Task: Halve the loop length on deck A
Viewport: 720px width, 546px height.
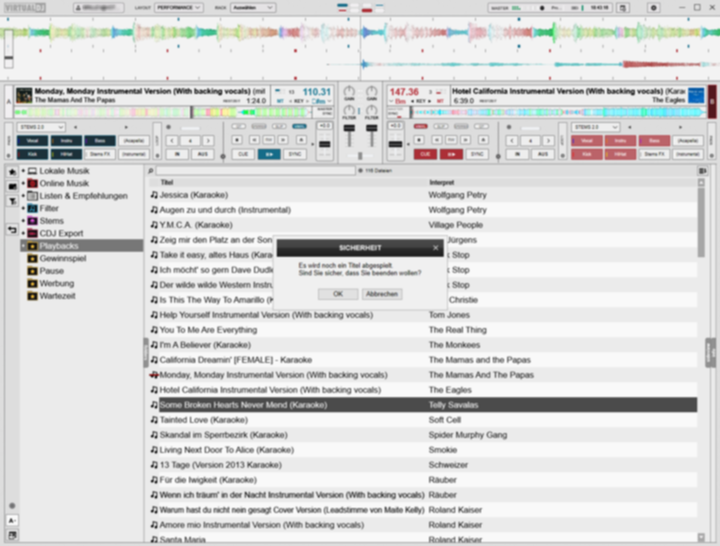Action: tap(172, 141)
